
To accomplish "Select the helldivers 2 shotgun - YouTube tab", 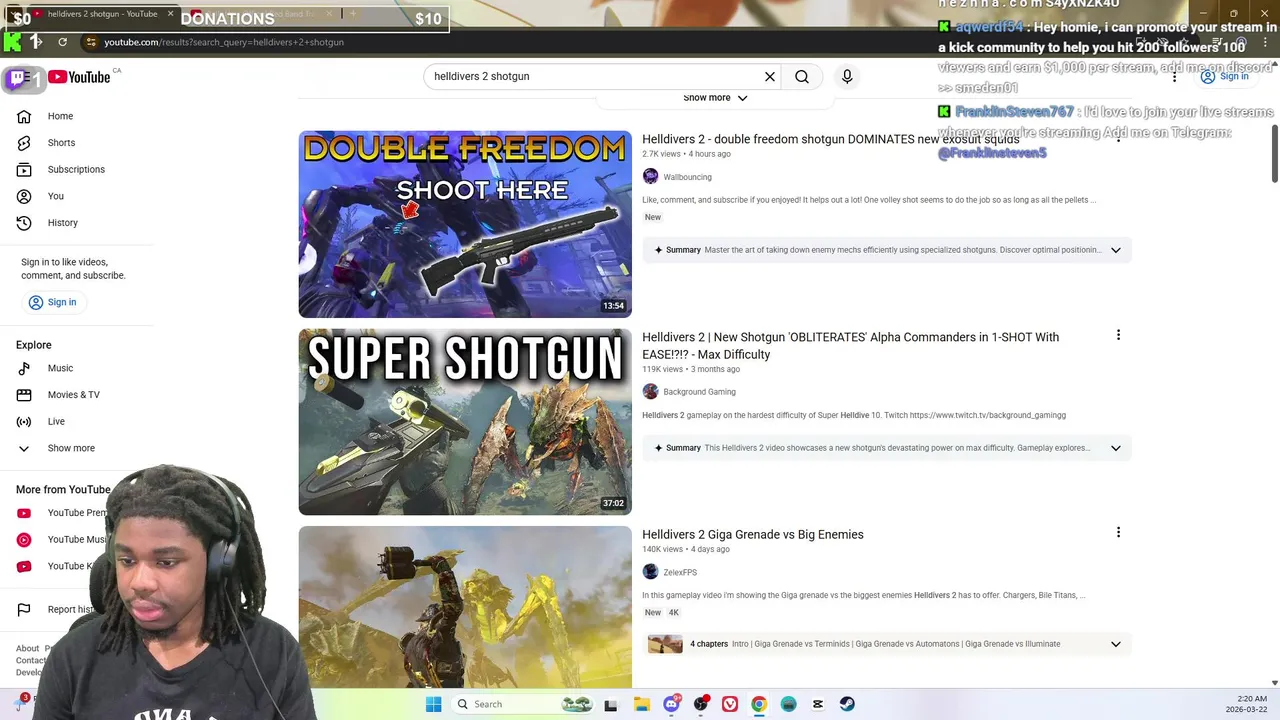I will [x=102, y=14].
